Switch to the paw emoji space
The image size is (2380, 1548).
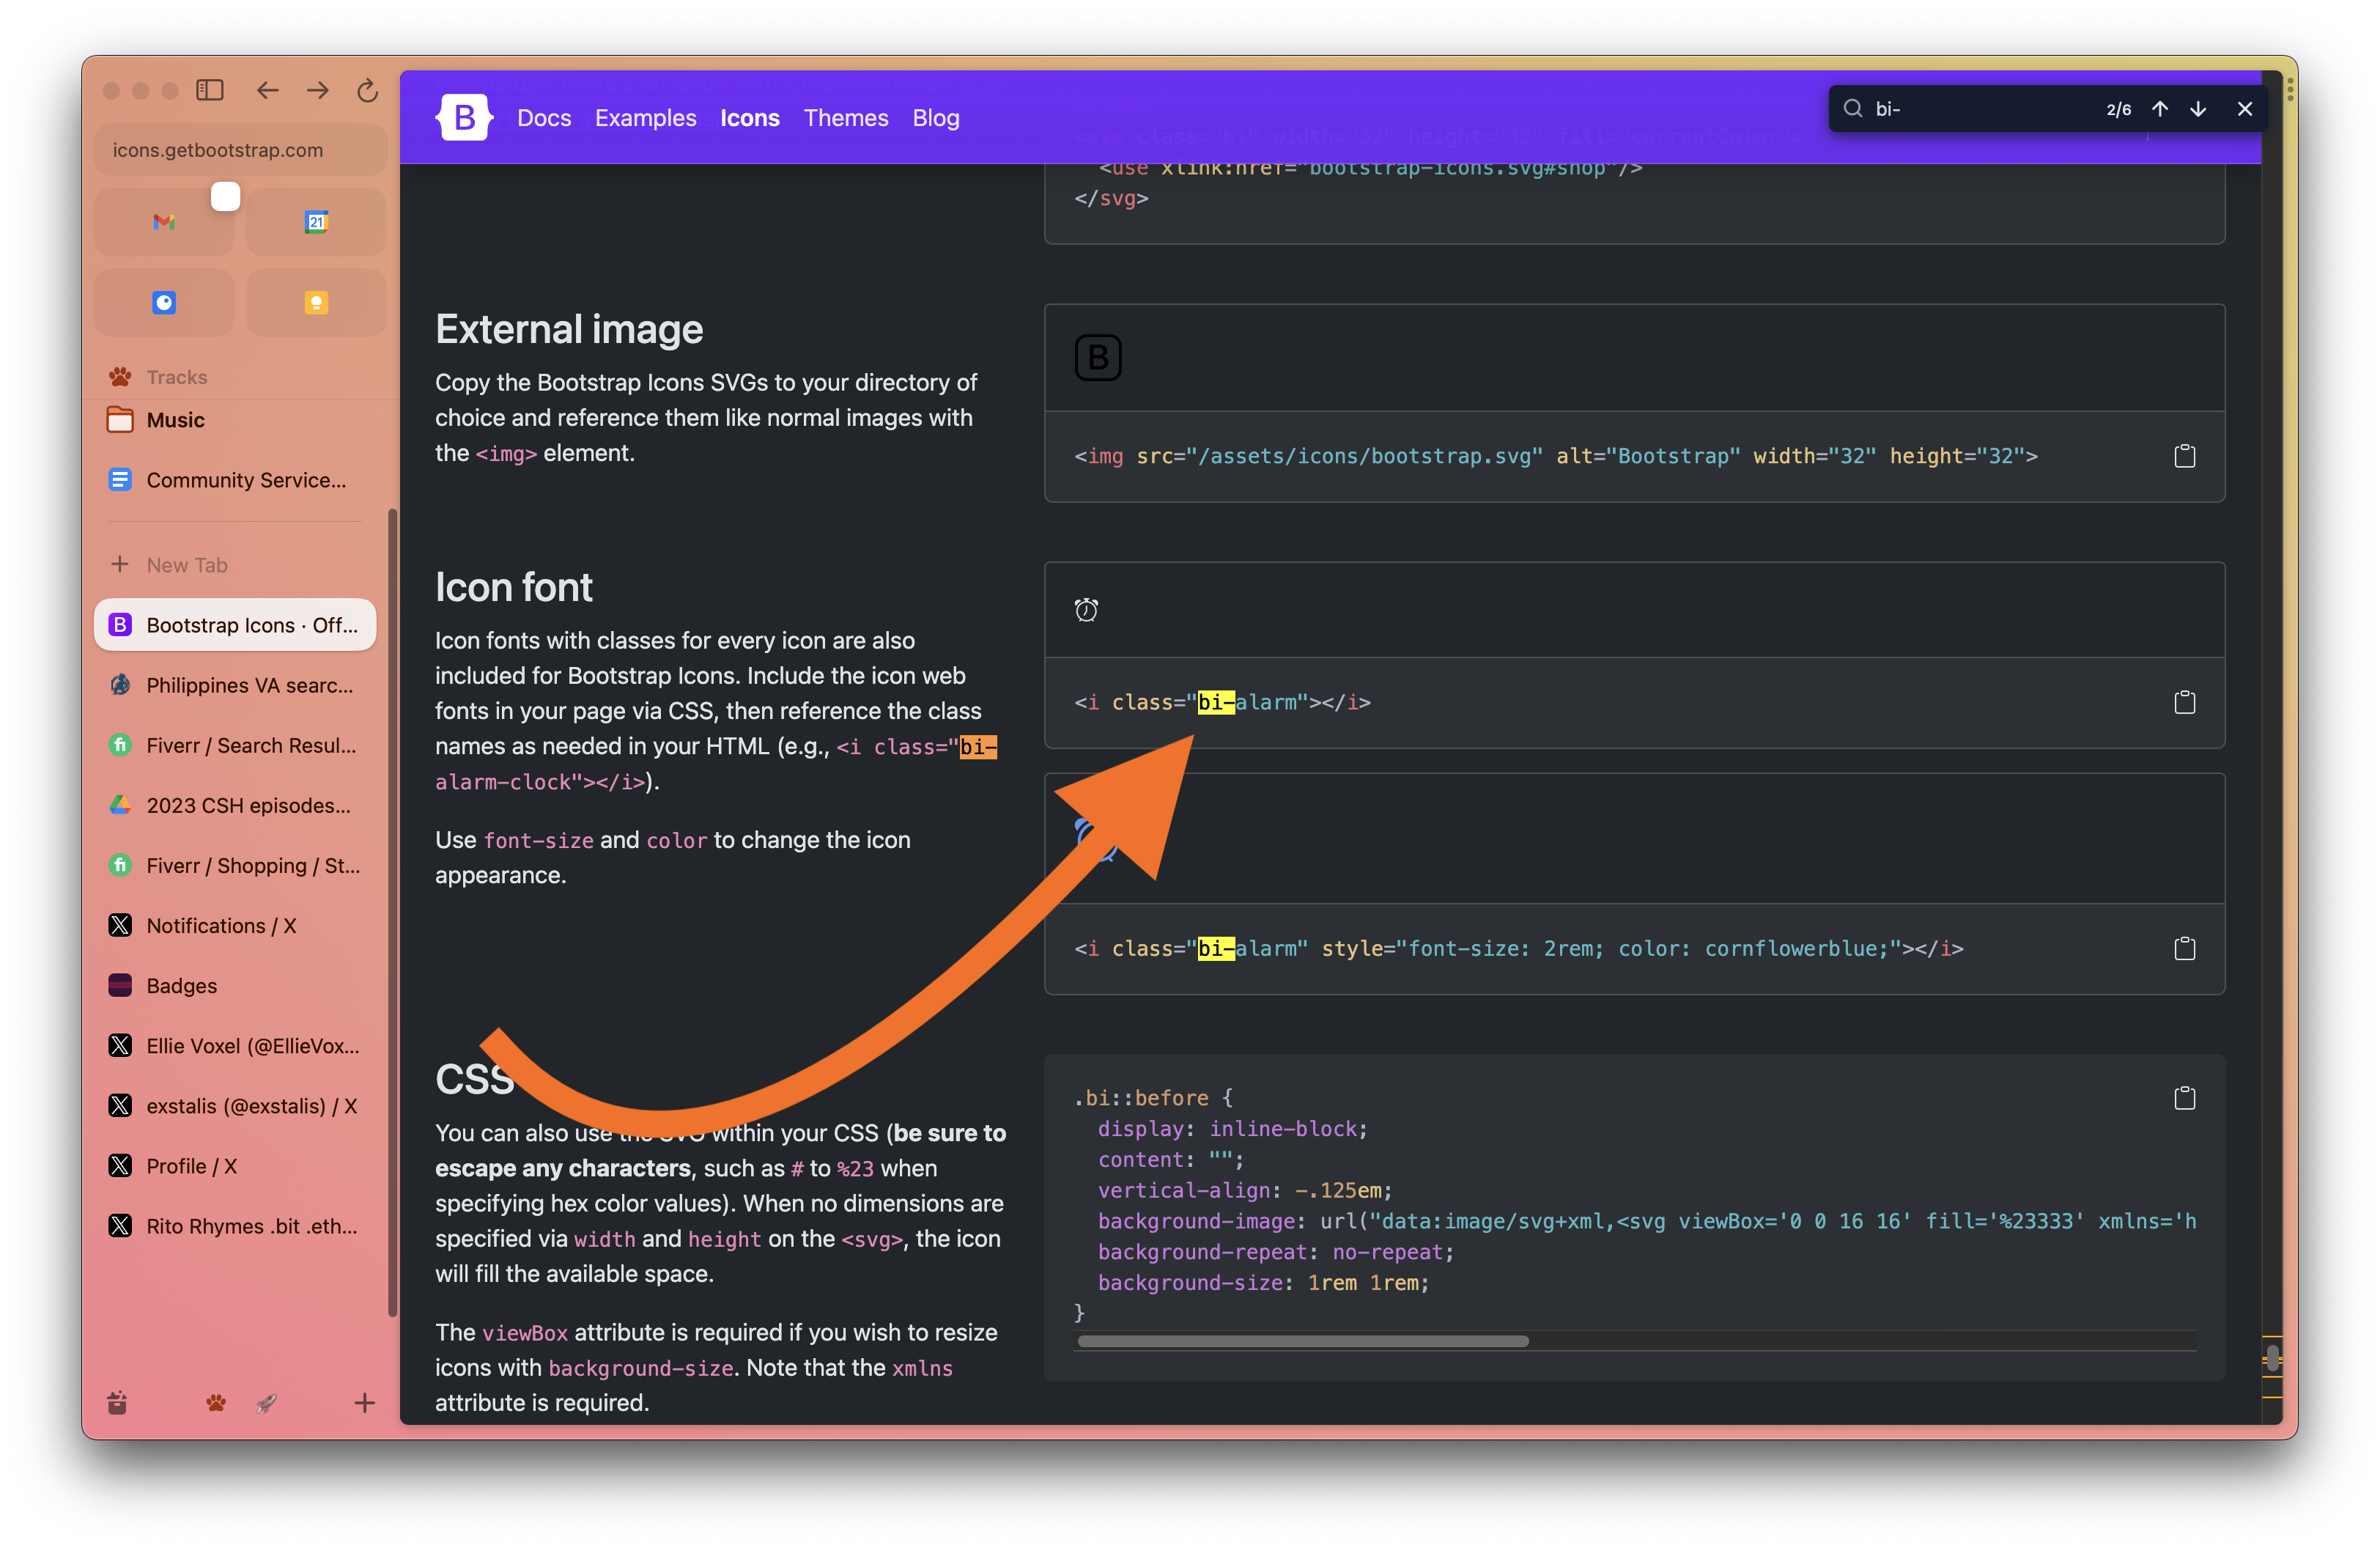click(216, 1403)
